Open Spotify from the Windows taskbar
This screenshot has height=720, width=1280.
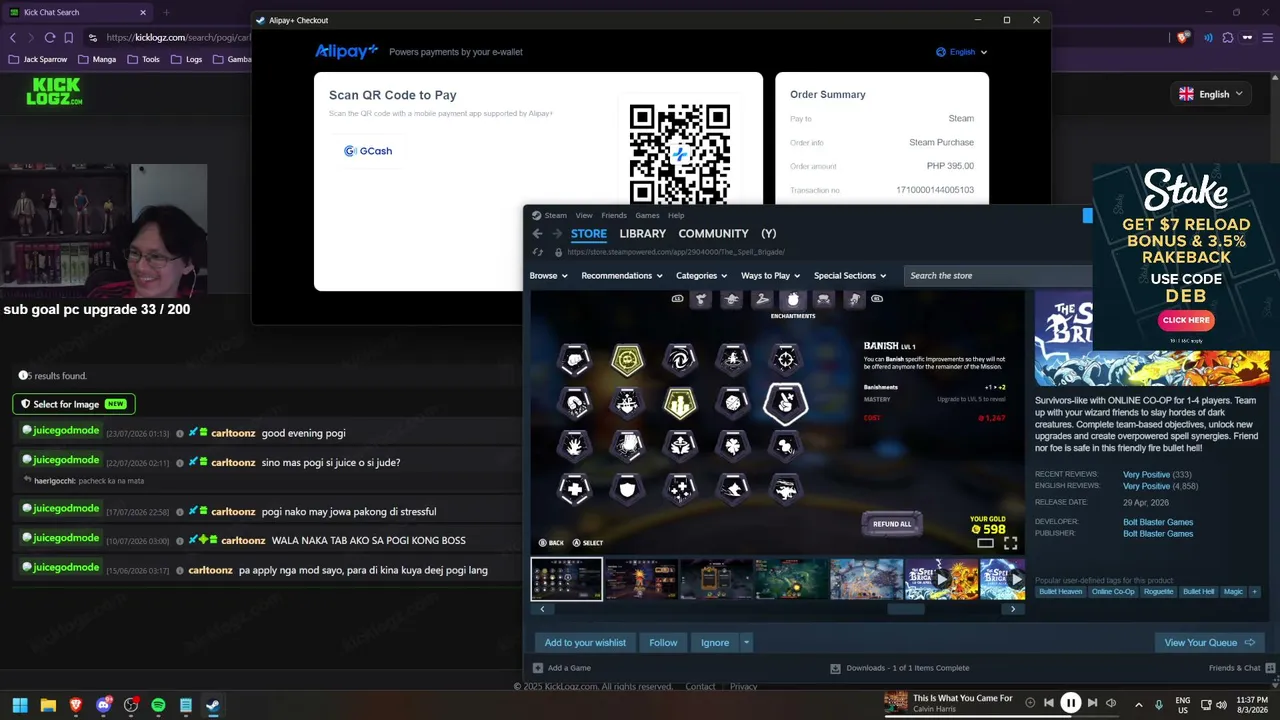tap(158, 705)
